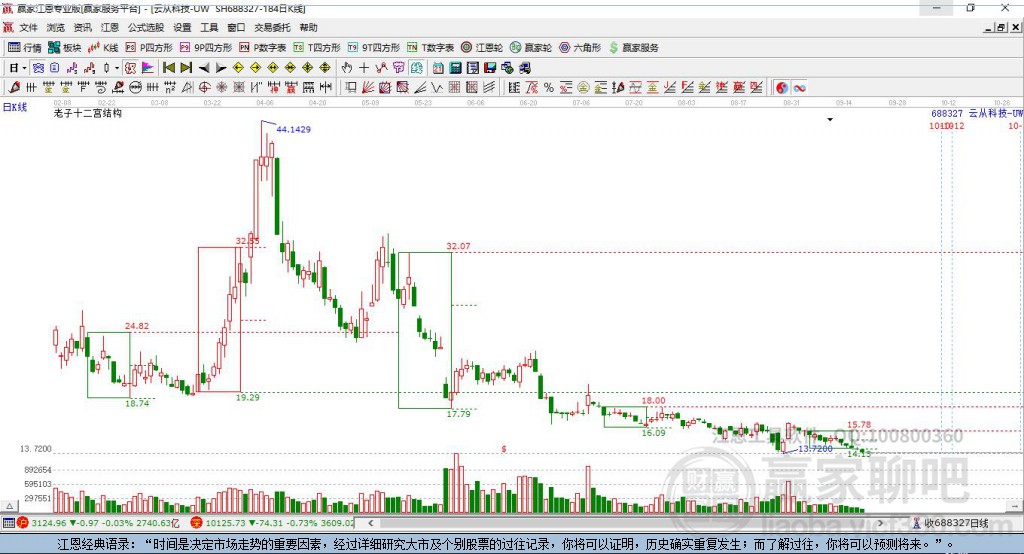Toggle the highlighted brain-like analysis icon
Viewport: 1024px width, 554px height.
[417, 68]
